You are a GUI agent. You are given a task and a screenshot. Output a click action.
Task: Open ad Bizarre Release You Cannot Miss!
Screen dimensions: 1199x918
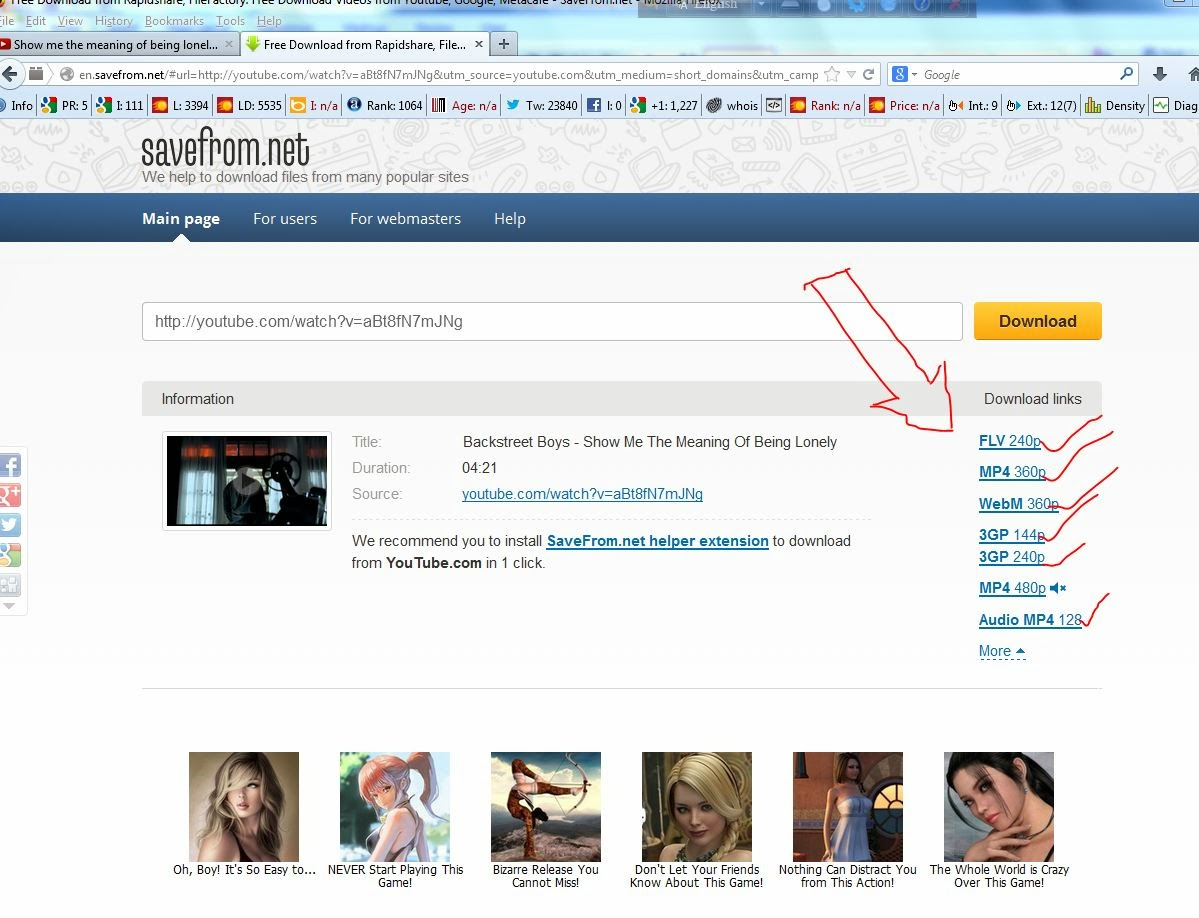pos(545,820)
